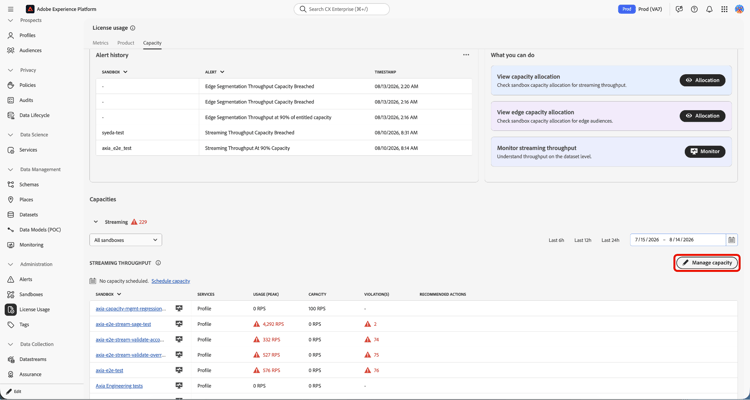Screen dimensions: 750x400
Task: Open Schemas in the sidebar
Action: point(29,184)
